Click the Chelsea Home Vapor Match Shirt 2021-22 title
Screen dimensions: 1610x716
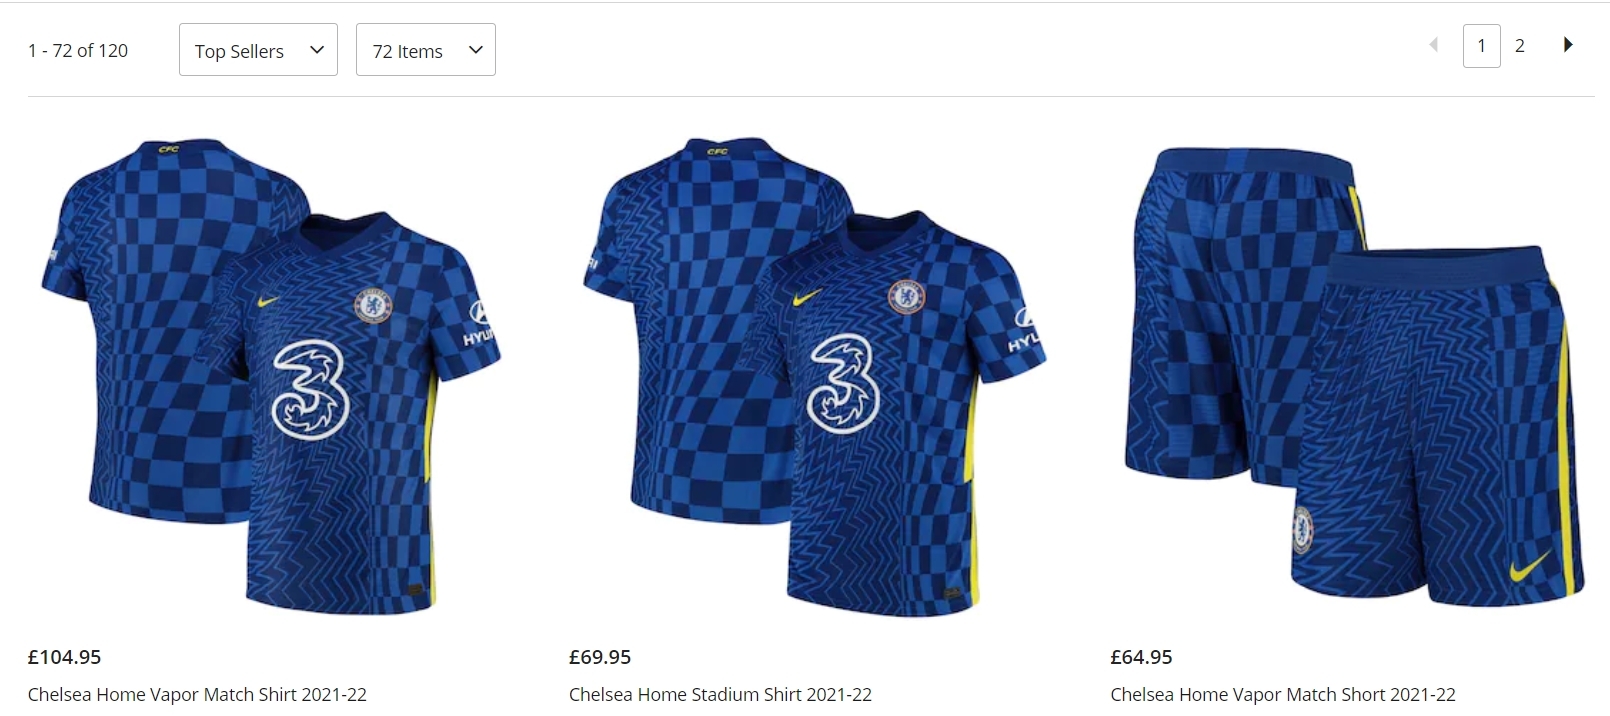point(197,694)
